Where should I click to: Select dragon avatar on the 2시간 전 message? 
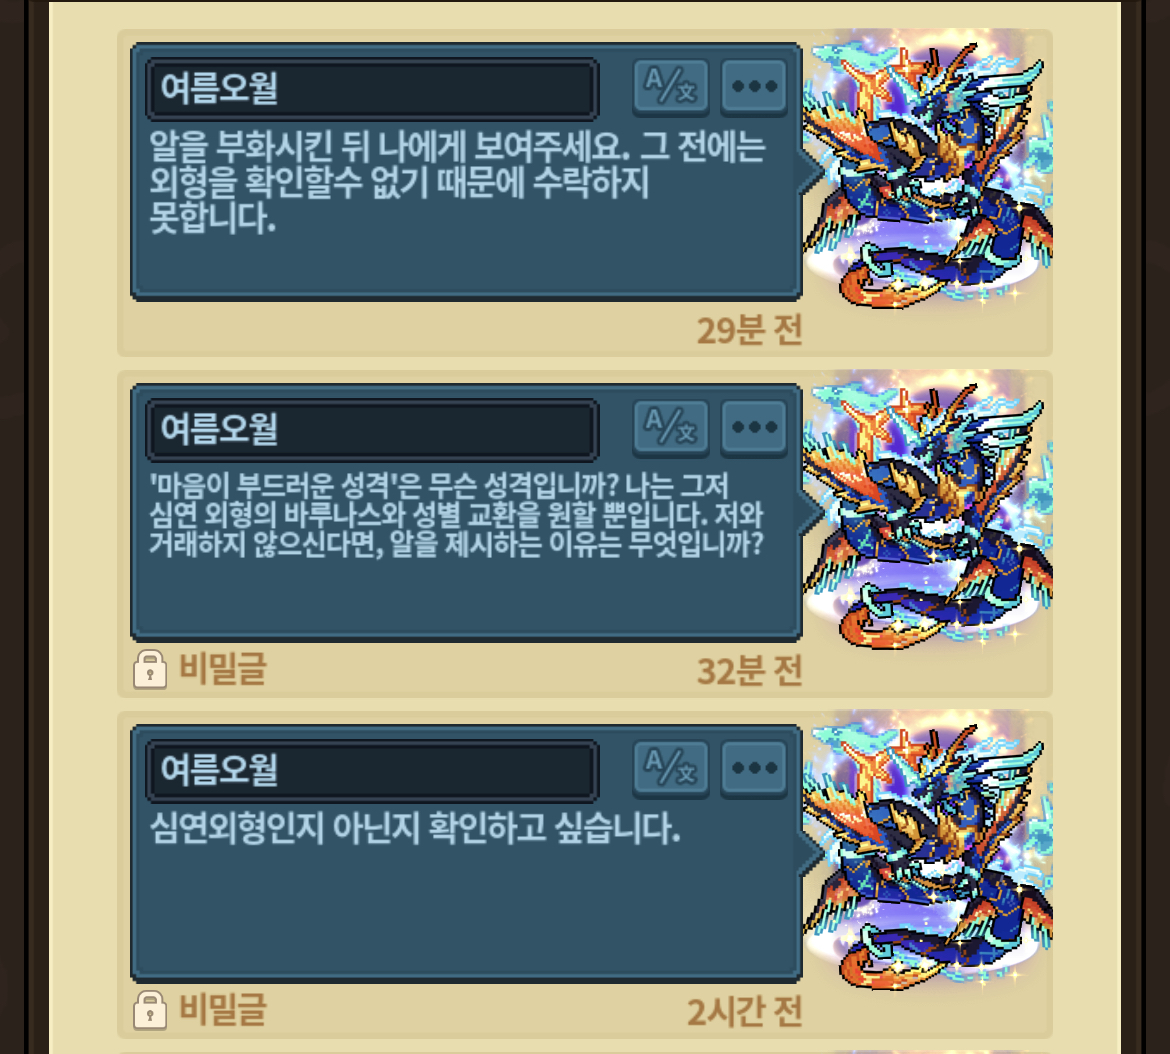[x=927, y=851]
